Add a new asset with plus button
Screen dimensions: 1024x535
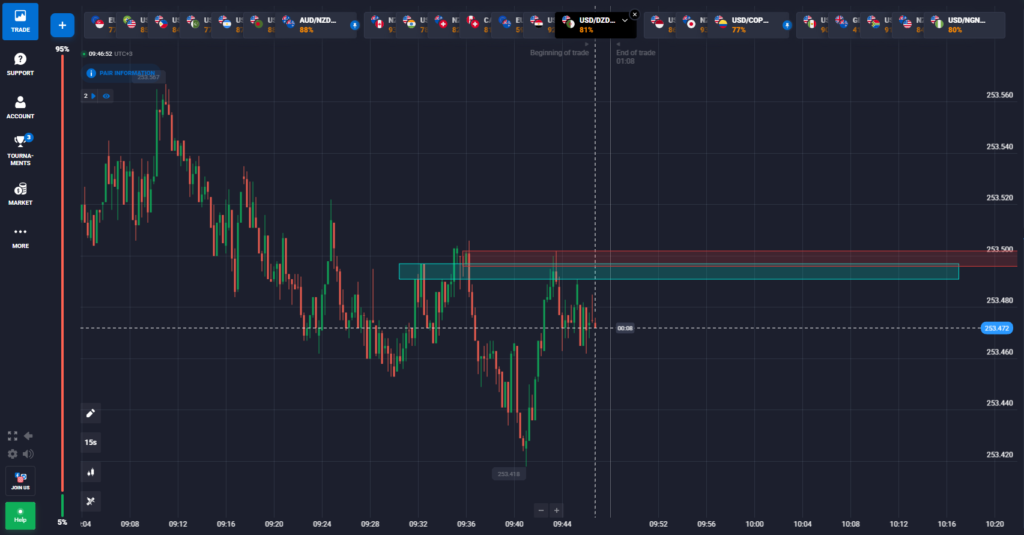pyautogui.click(x=62, y=24)
